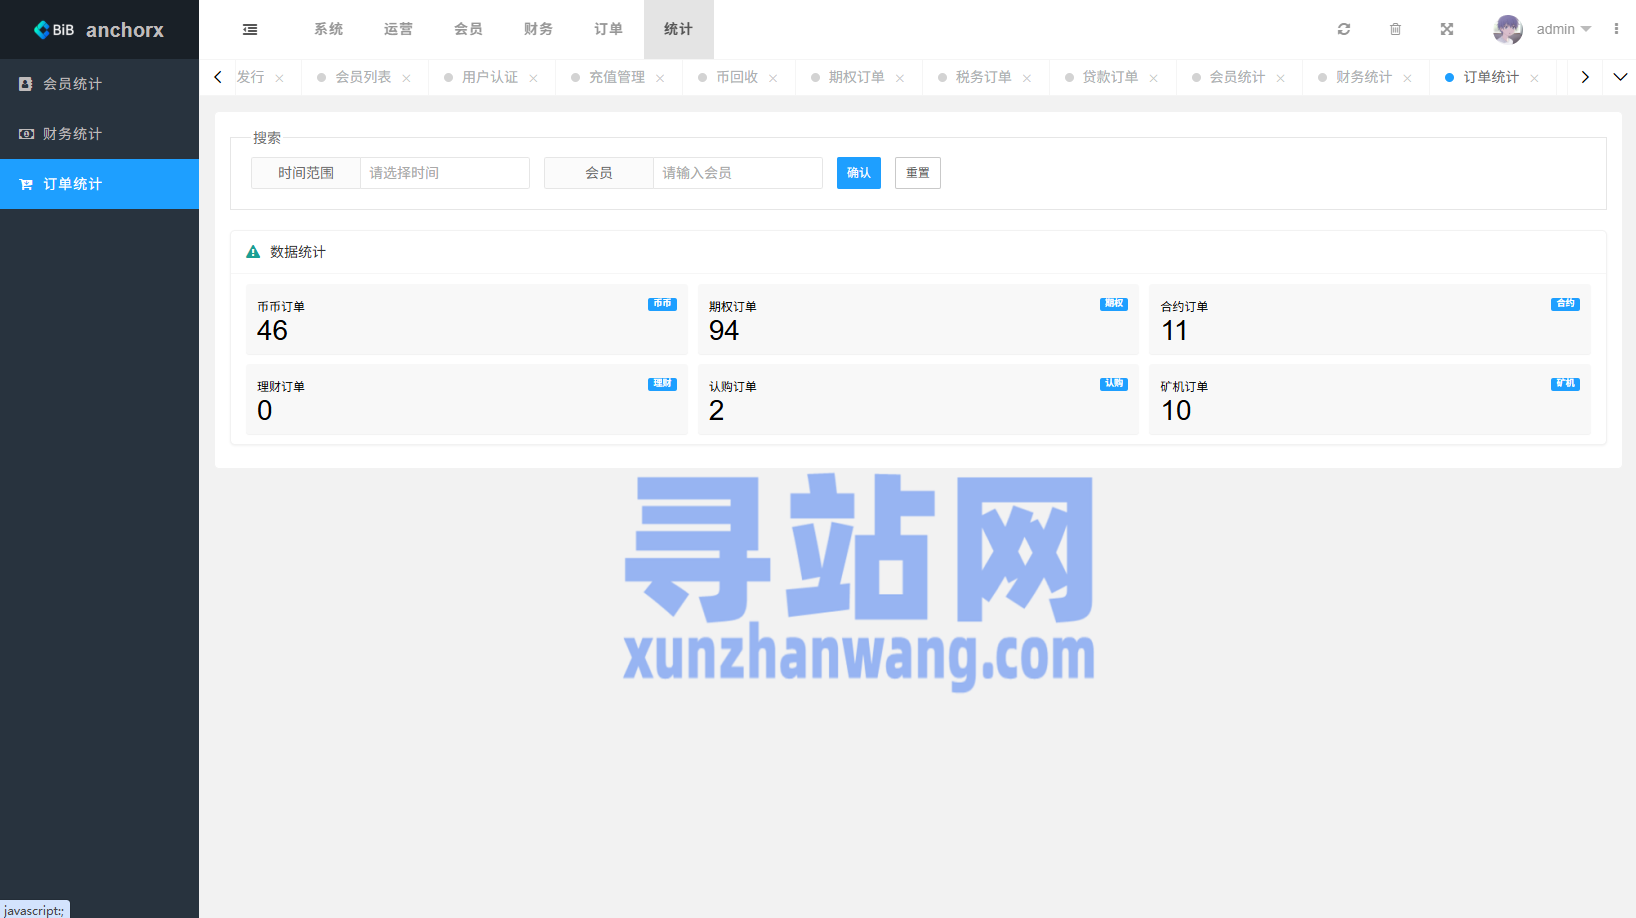Screen dimensions: 1636x918
Task: Close the 期权订单 tab
Action: point(900,78)
